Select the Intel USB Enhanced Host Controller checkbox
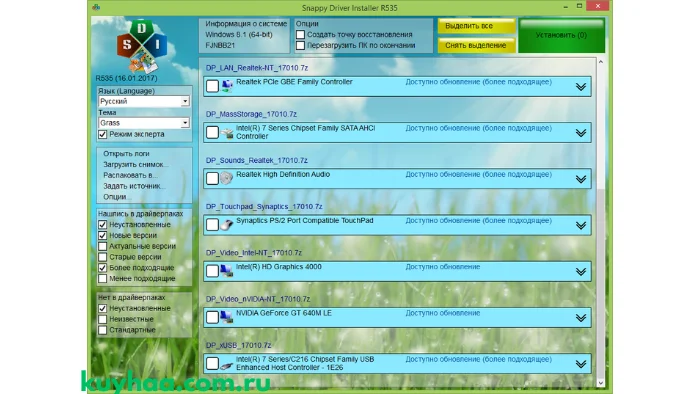This screenshot has width=700, height=394. [212, 364]
